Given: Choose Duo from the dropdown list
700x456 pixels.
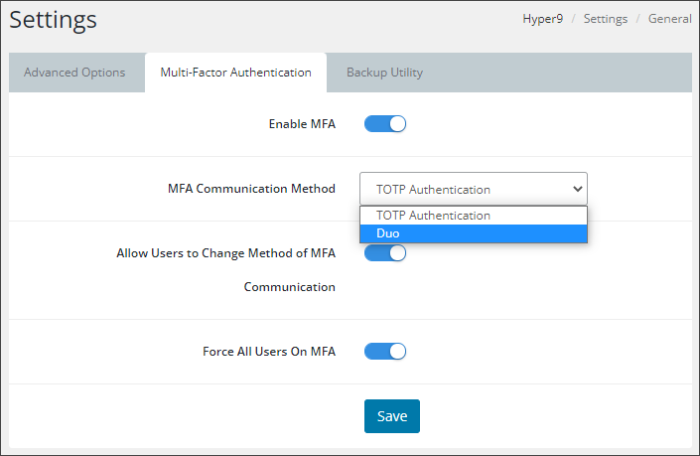Looking at the screenshot, I should coord(472,233).
